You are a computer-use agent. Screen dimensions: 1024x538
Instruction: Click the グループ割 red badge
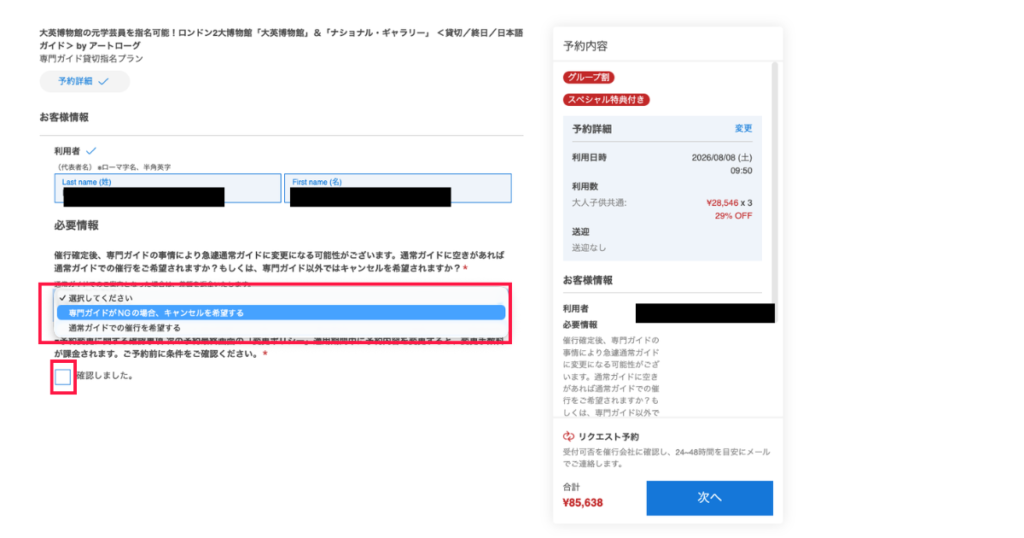click(588, 77)
